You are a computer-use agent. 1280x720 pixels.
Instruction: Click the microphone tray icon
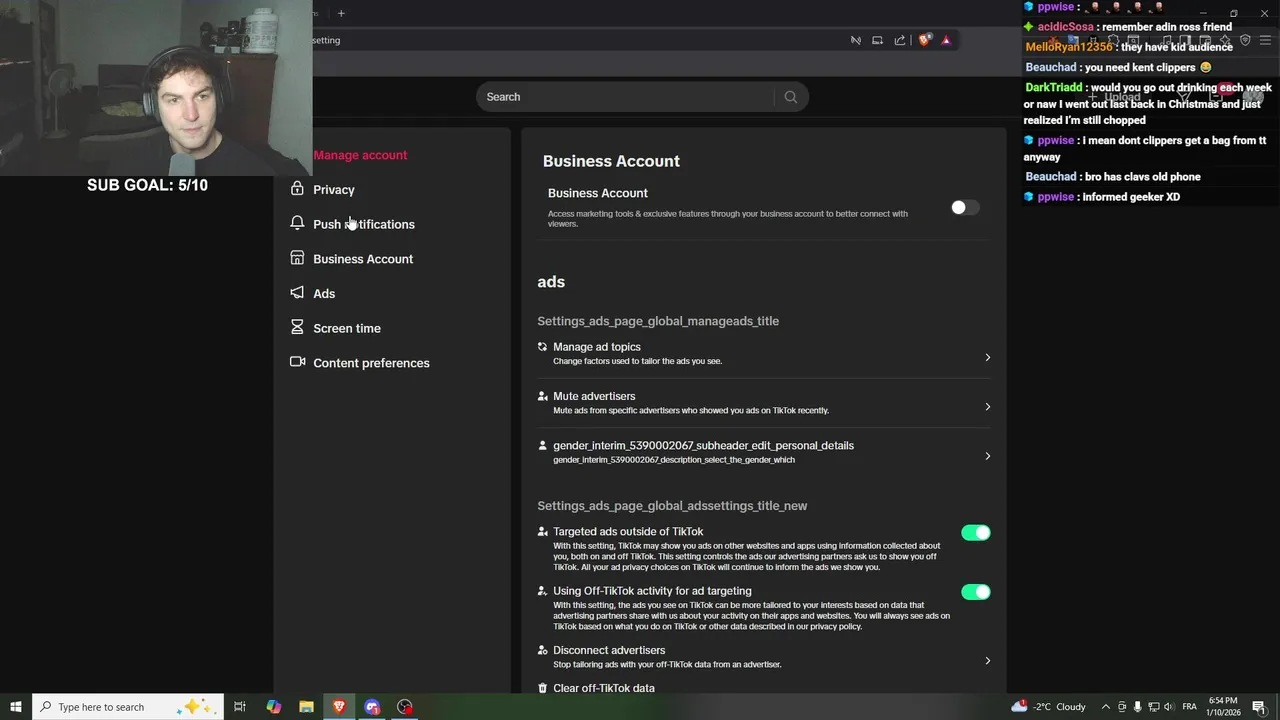[x=1137, y=707]
